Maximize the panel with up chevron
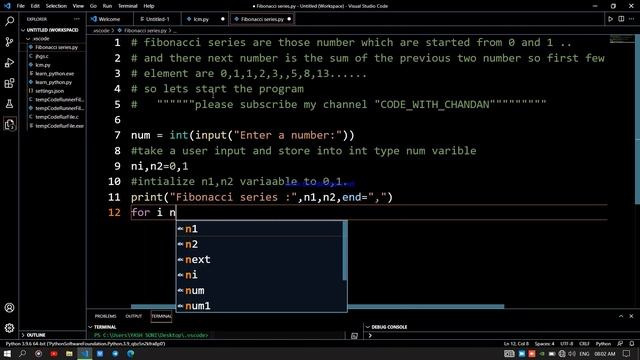The image size is (640, 360). (621, 316)
